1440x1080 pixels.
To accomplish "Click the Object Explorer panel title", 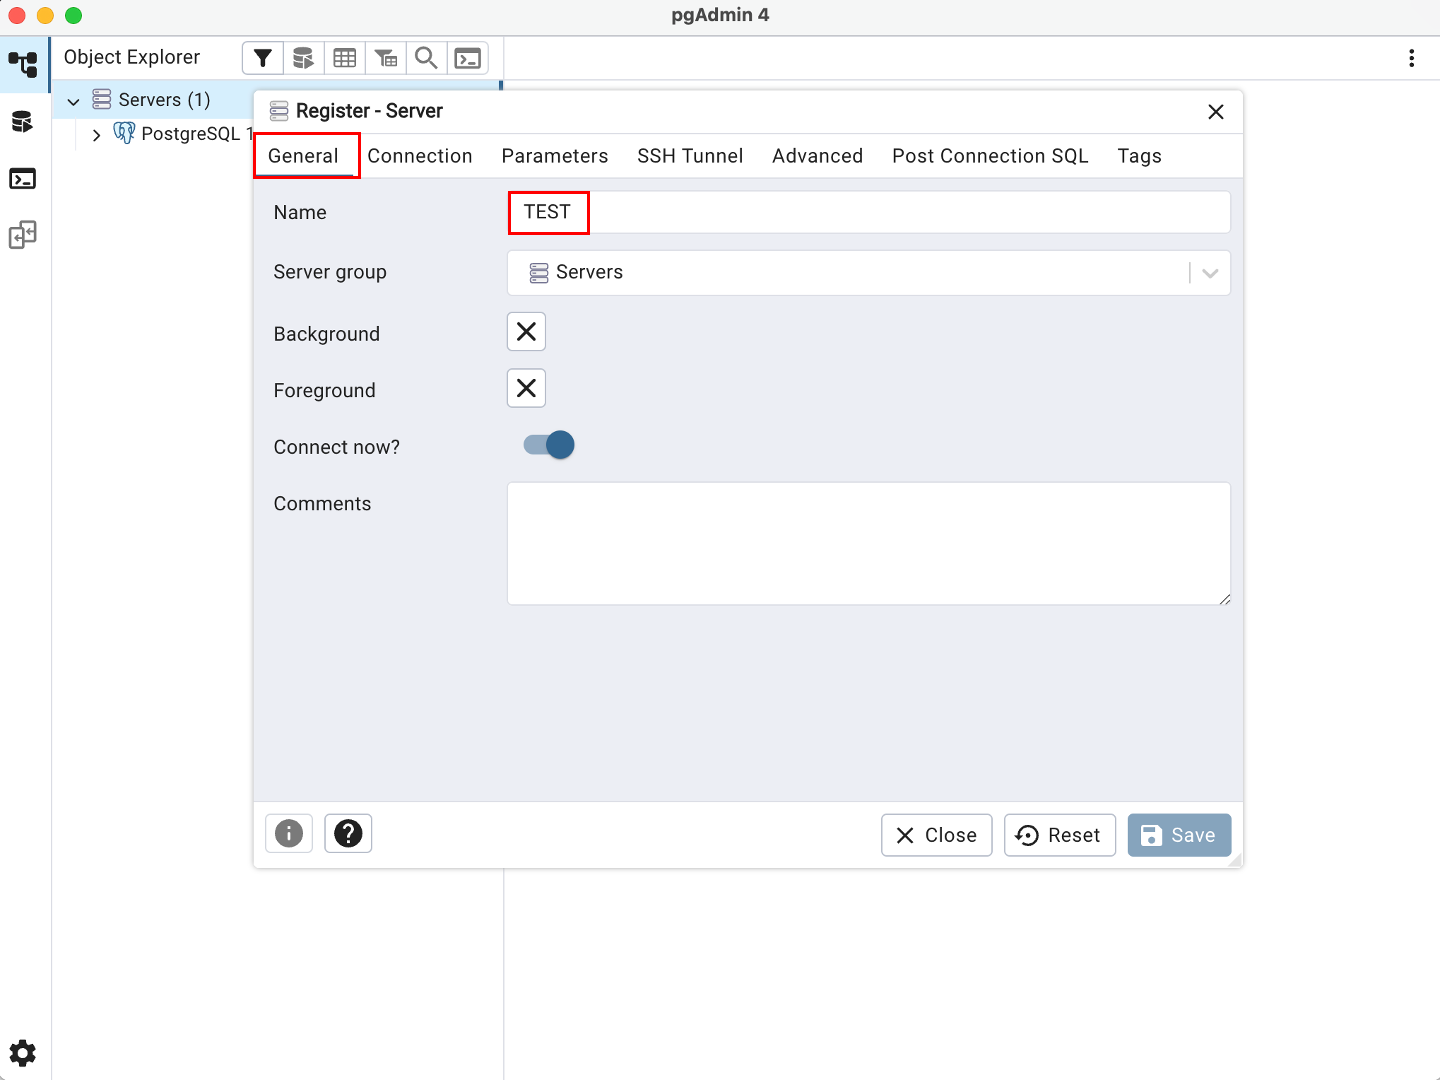I will pos(132,57).
